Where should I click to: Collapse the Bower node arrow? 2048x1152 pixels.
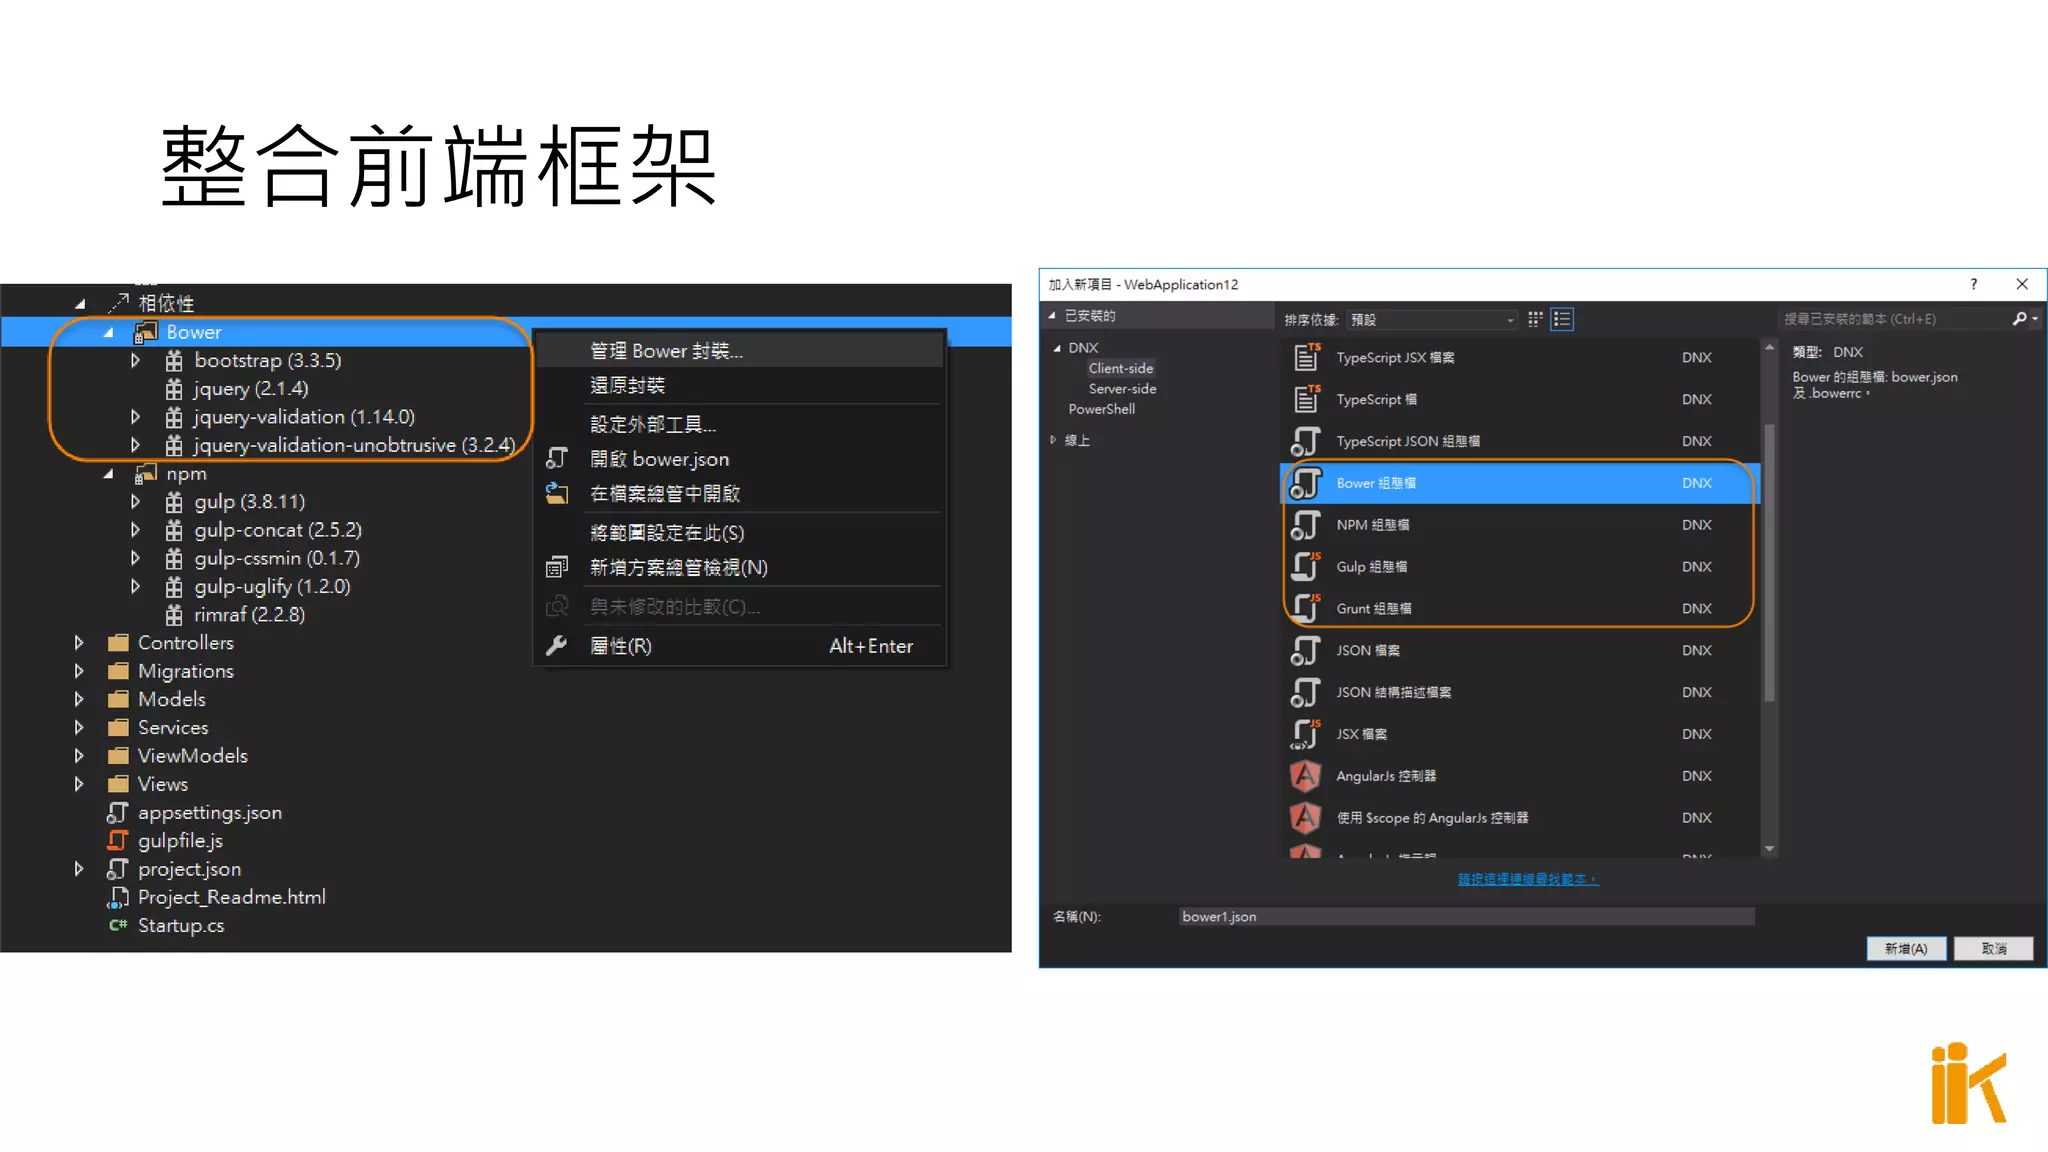(x=108, y=333)
